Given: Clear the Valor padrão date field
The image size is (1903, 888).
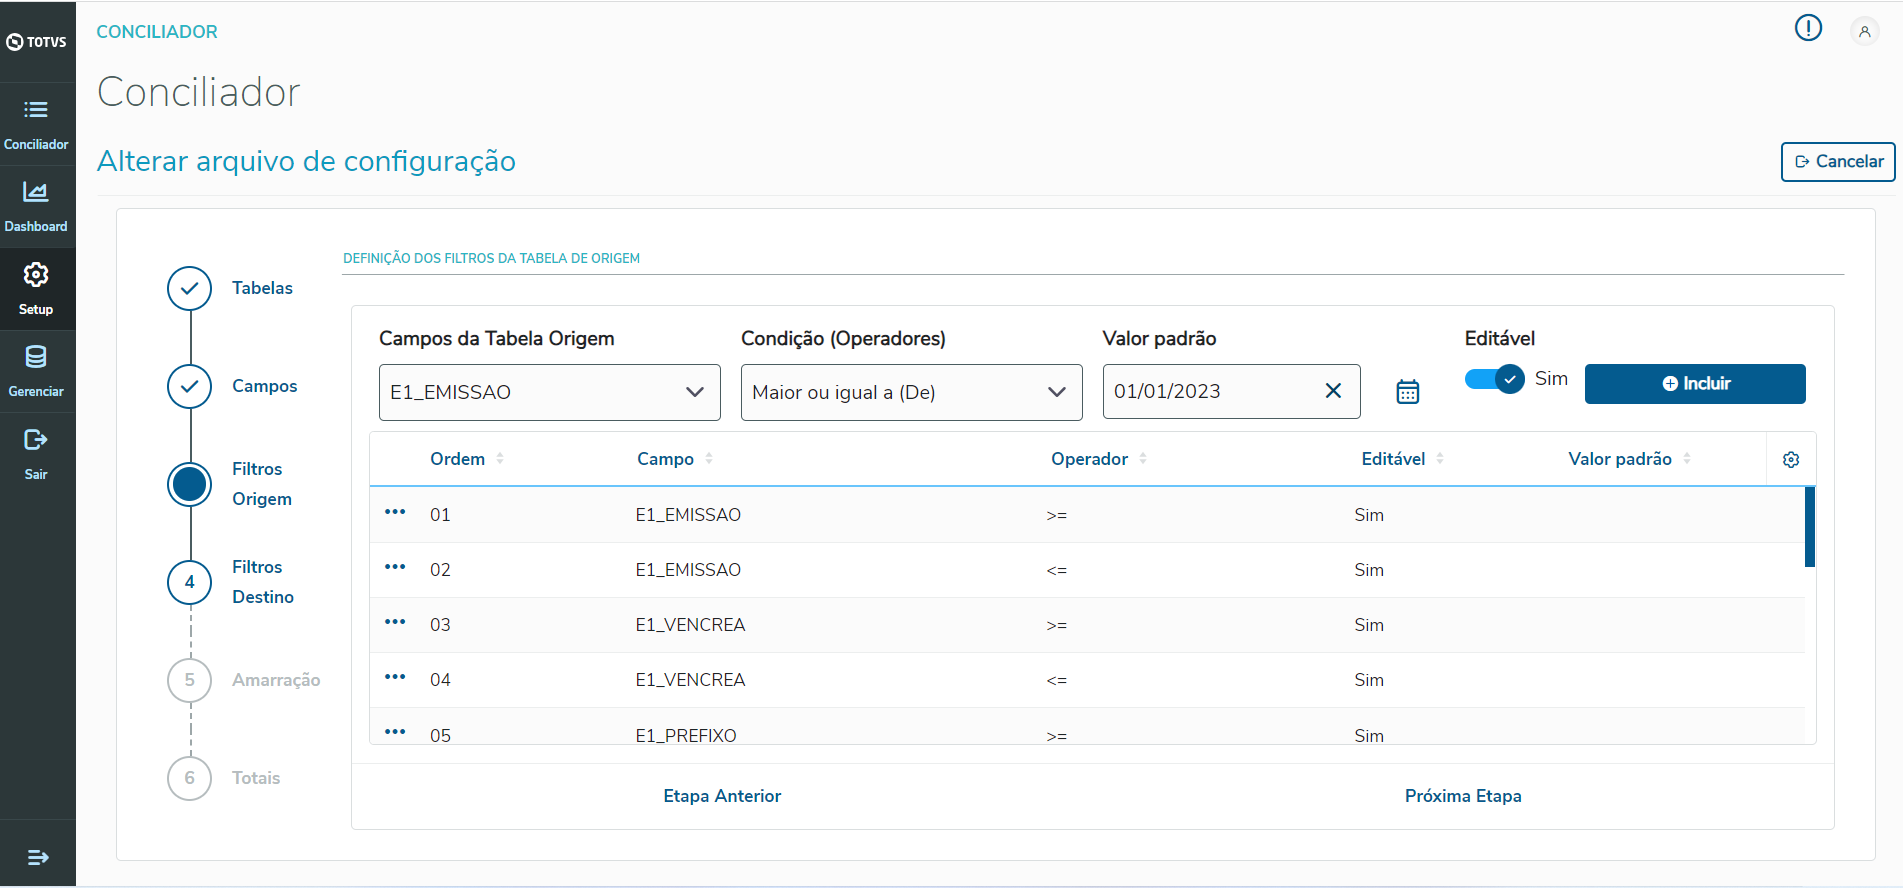Looking at the screenshot, I should (1333, 391).
